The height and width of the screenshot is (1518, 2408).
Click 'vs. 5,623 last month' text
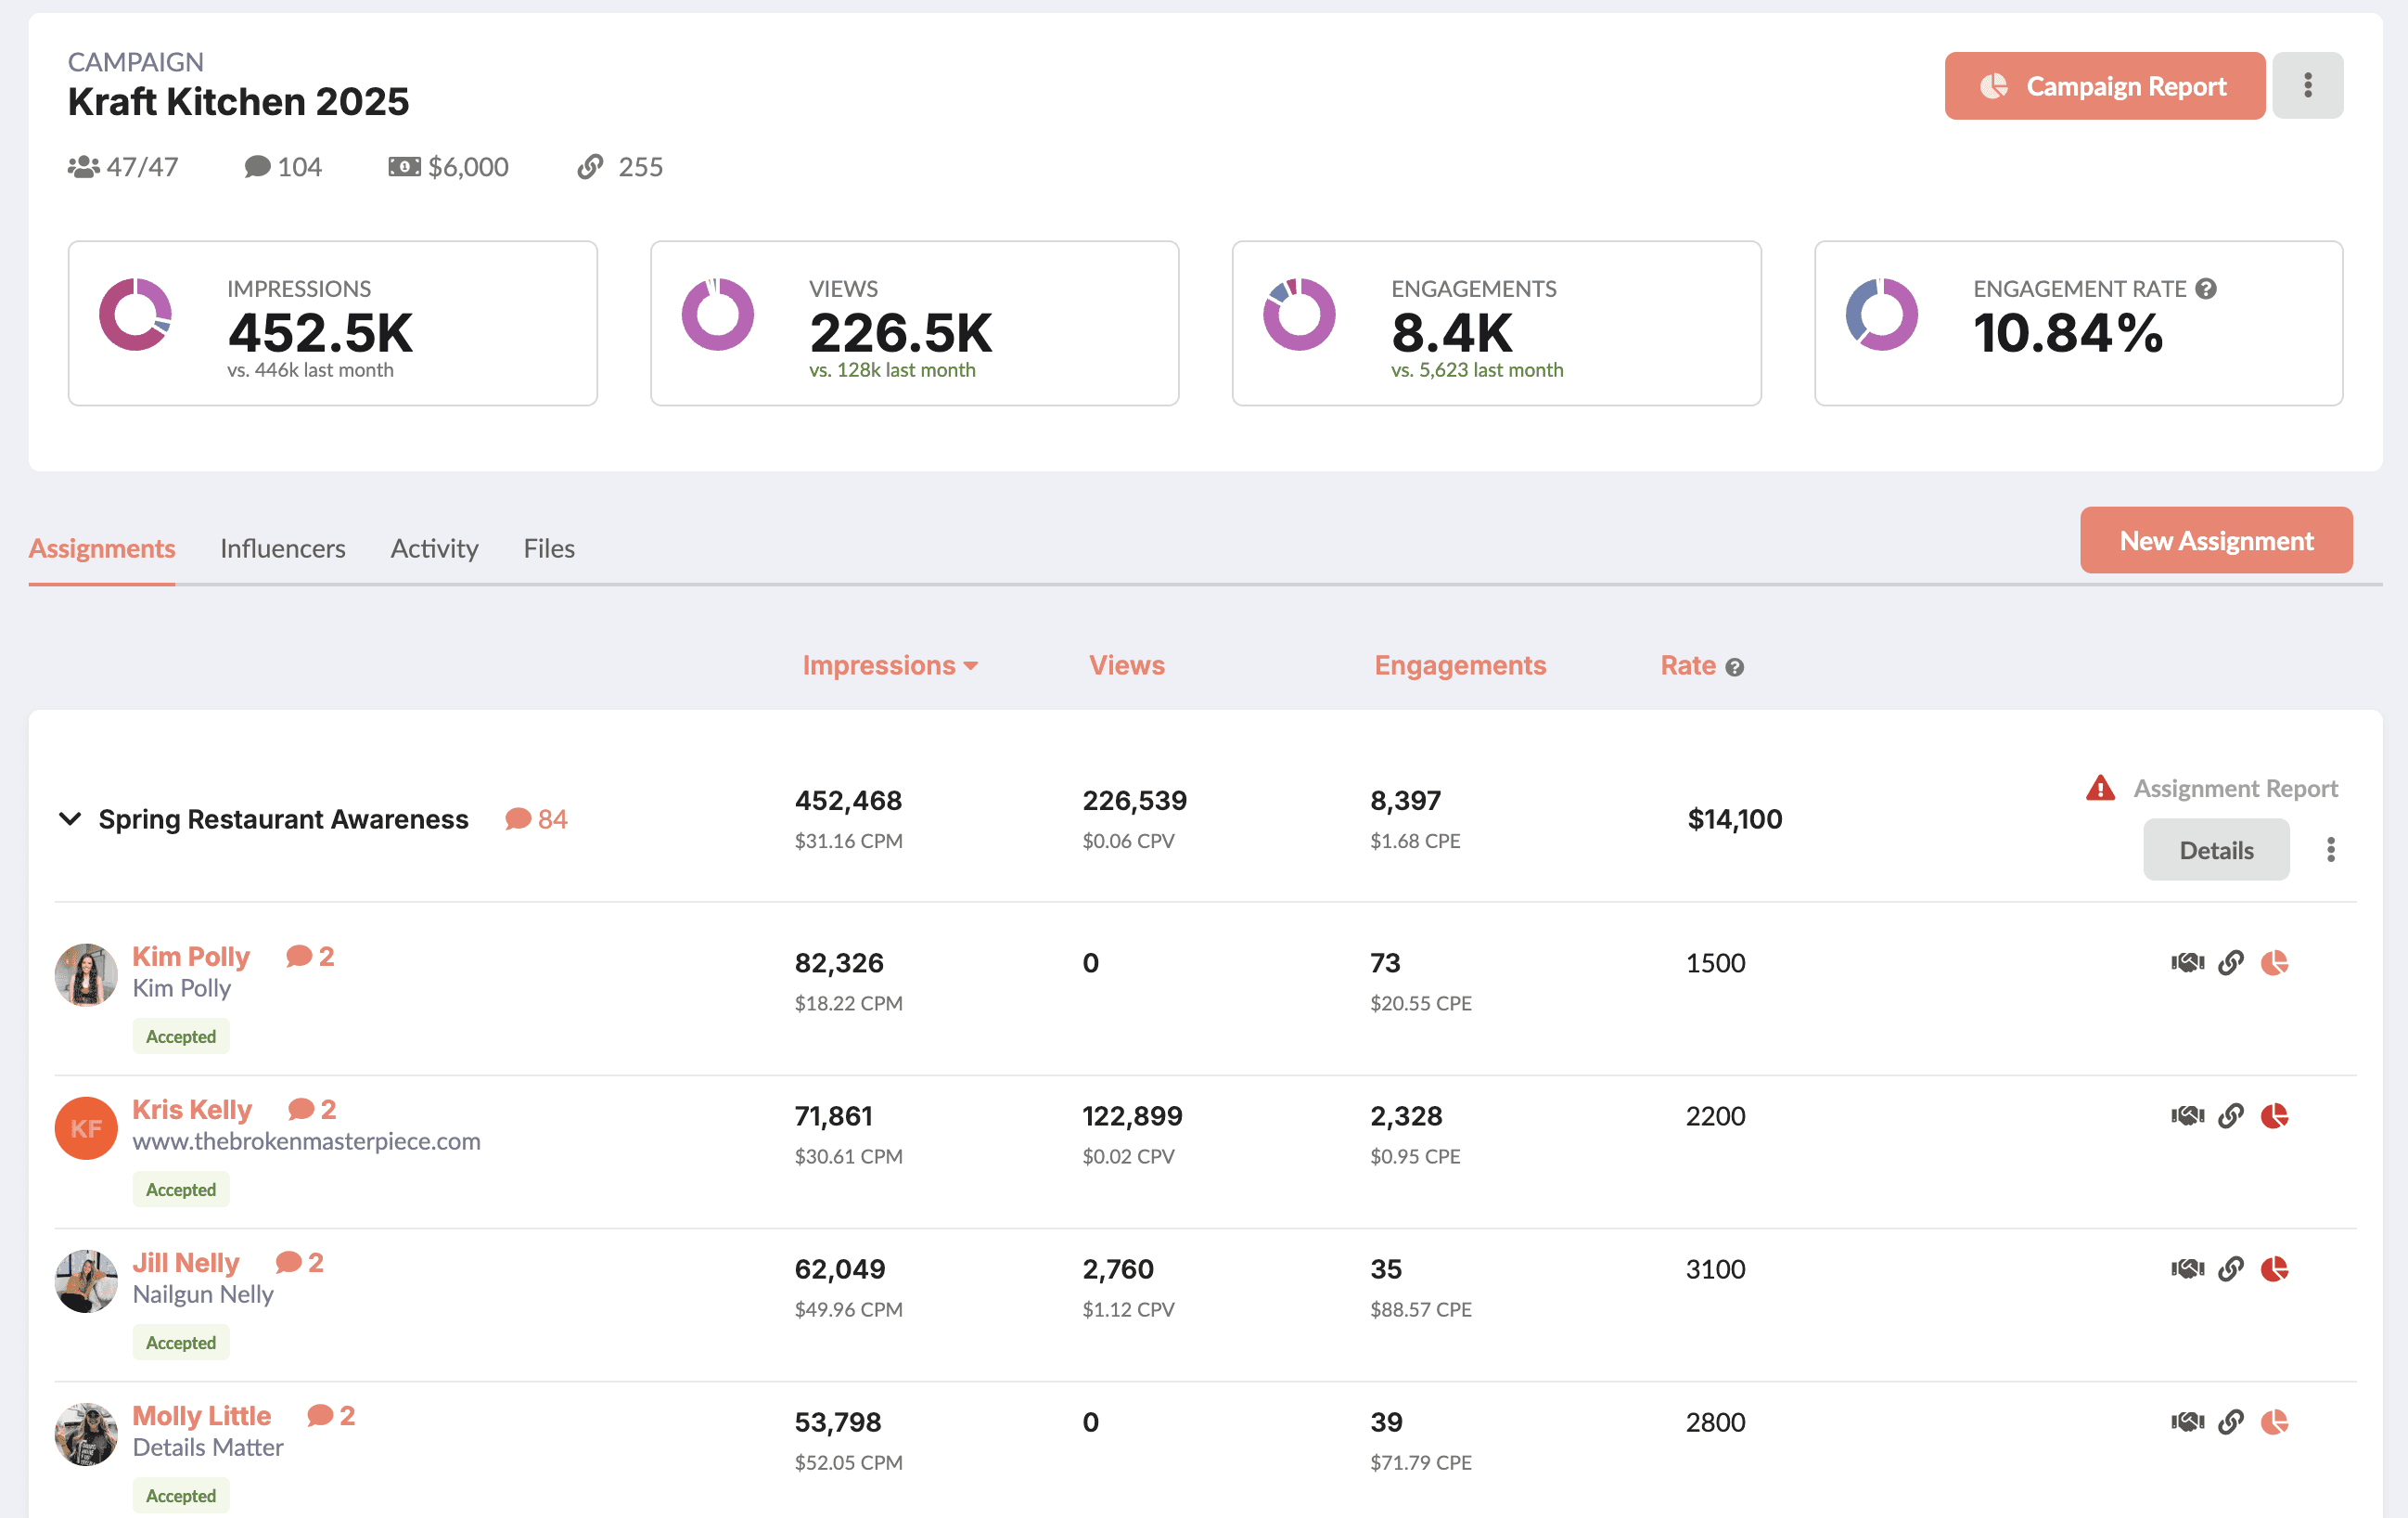1477,370
